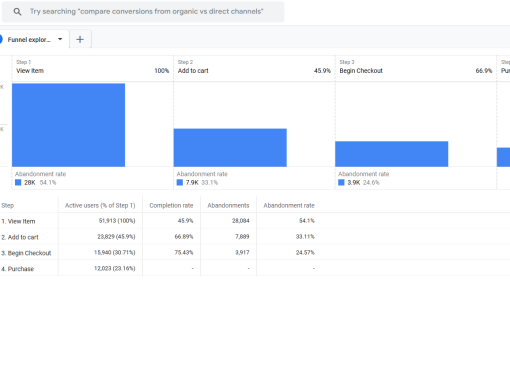The height and width of the screenshot is (382, 510).
Task: Click the search magnifier icon
Action: pos(17,12)
